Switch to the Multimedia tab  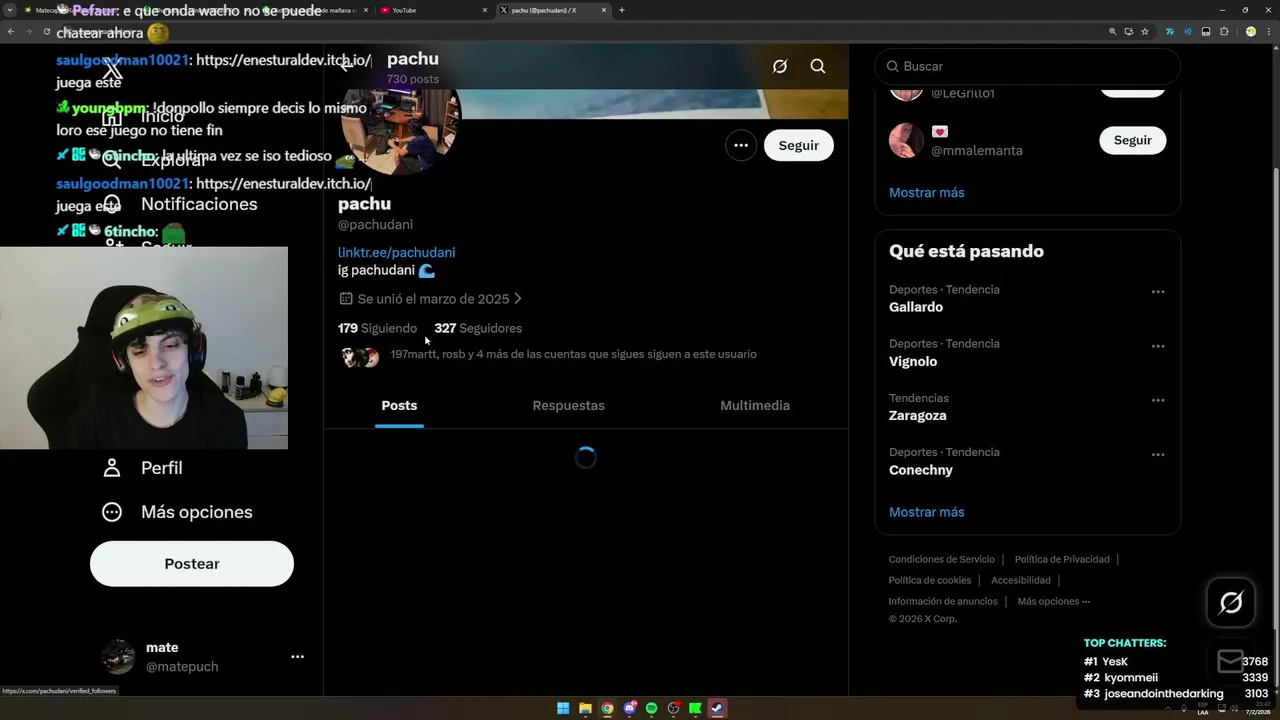(x=755, y=405)
